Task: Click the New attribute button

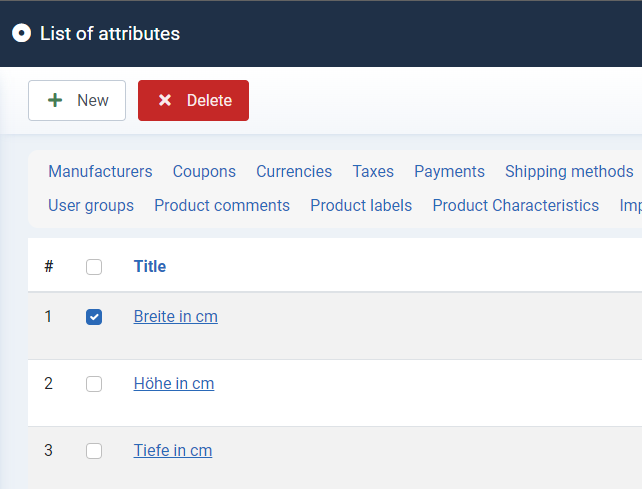Action: point(77,100)
